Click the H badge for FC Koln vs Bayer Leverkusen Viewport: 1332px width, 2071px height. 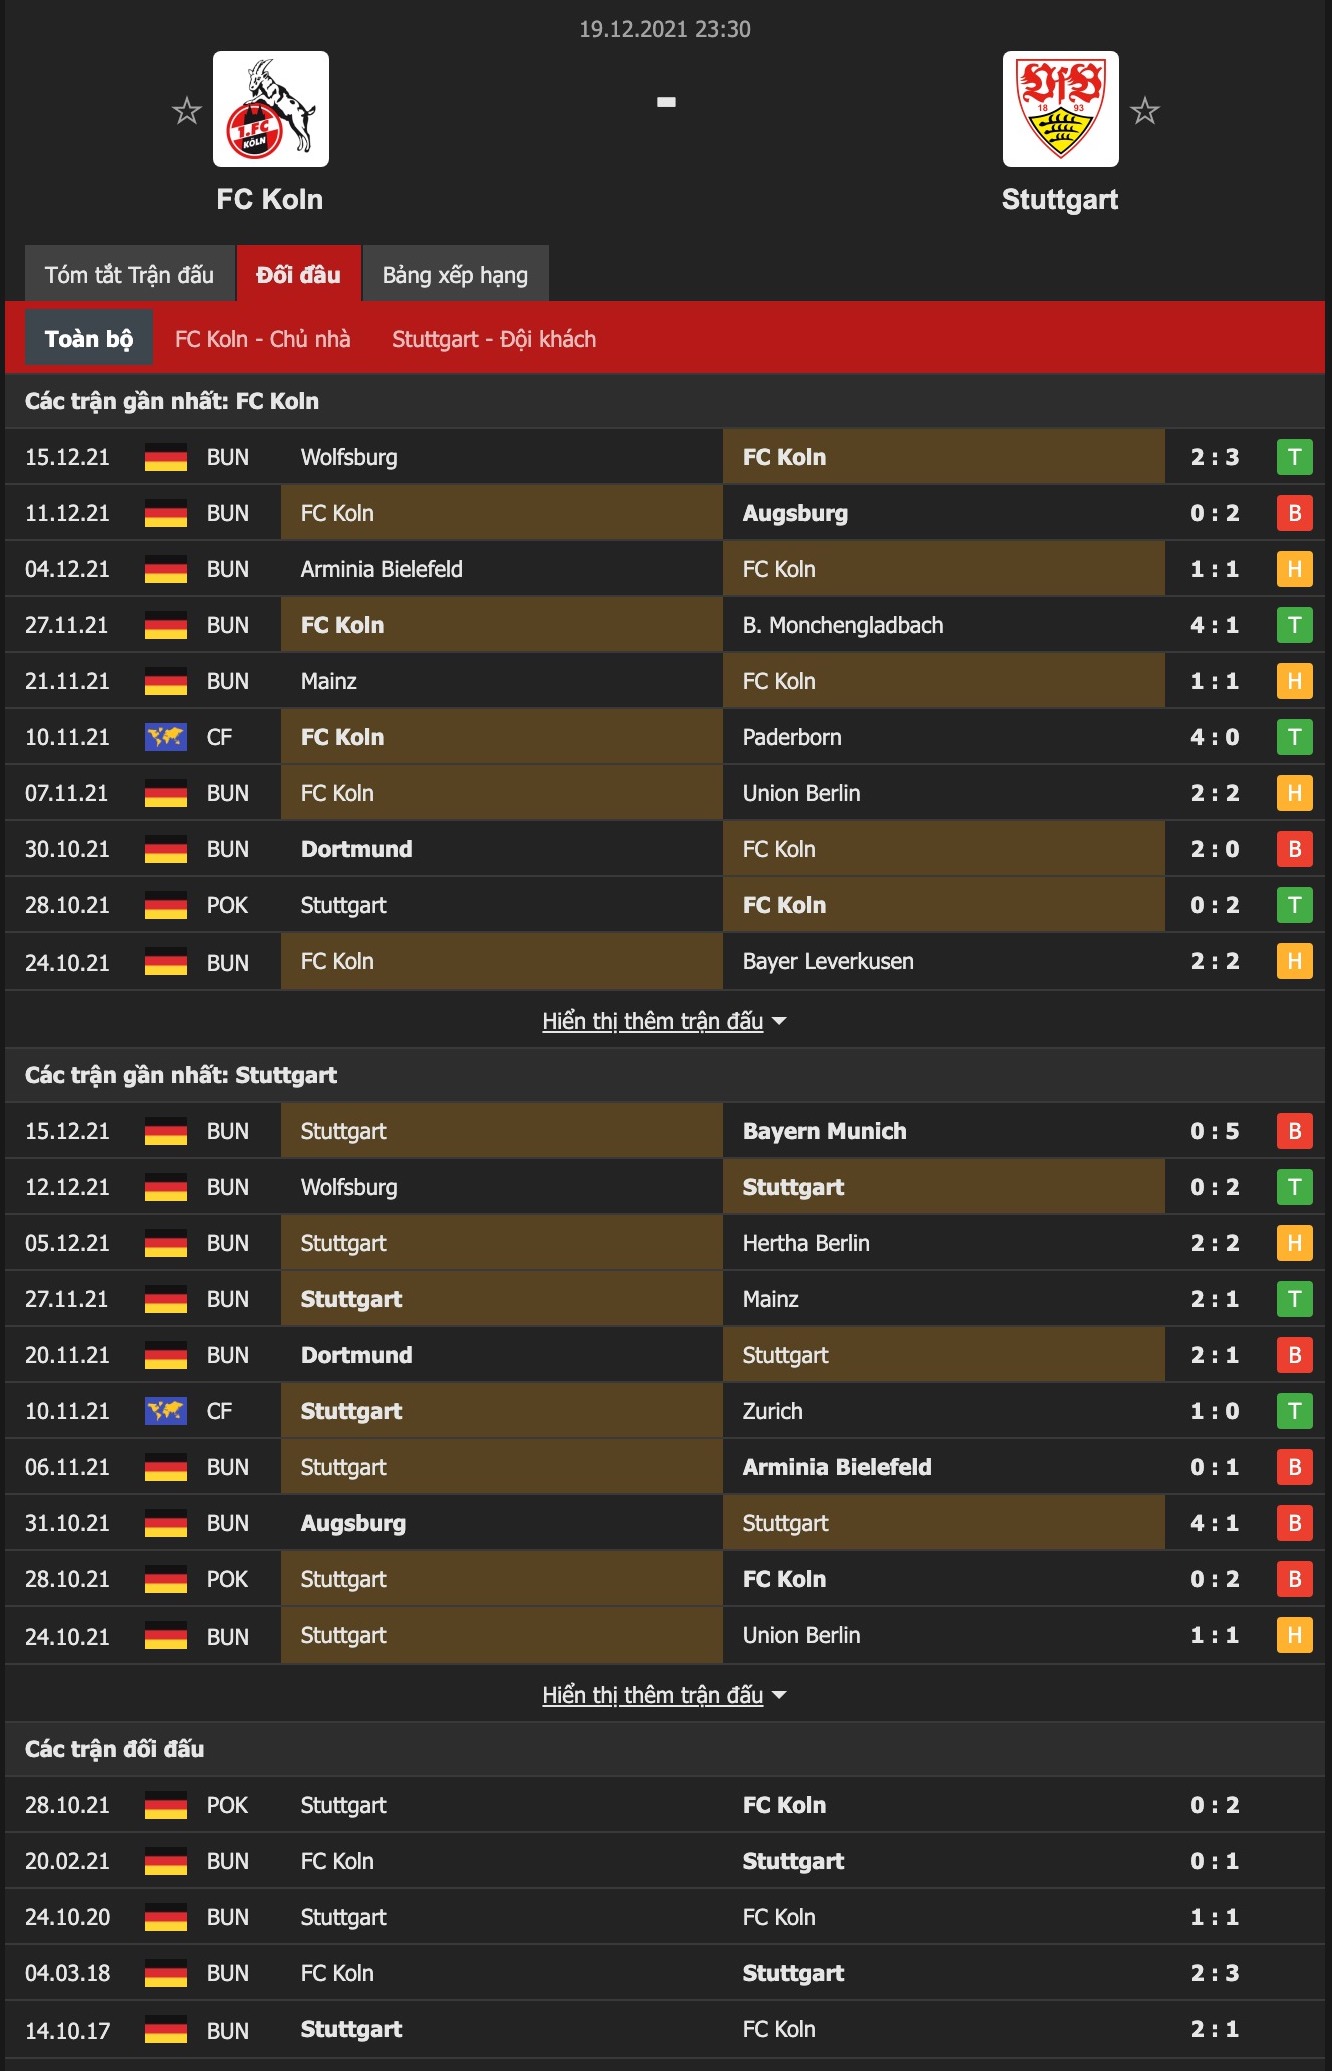click(1295, 961)
